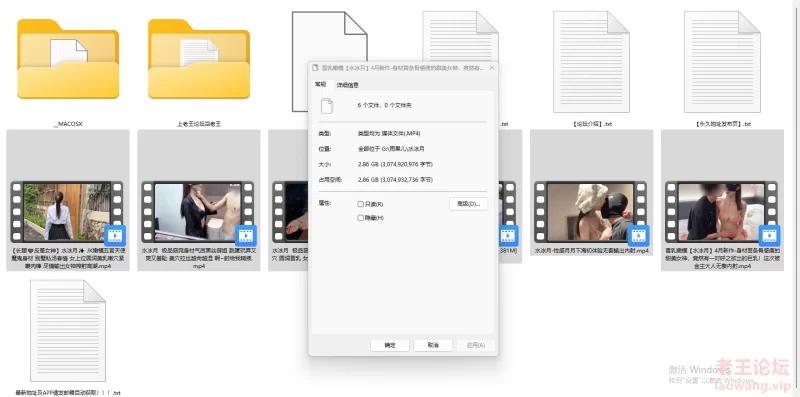Screen dimensions: 800x397
Task: Select the last .mp4 video in the row
Action: pos(722,200)
